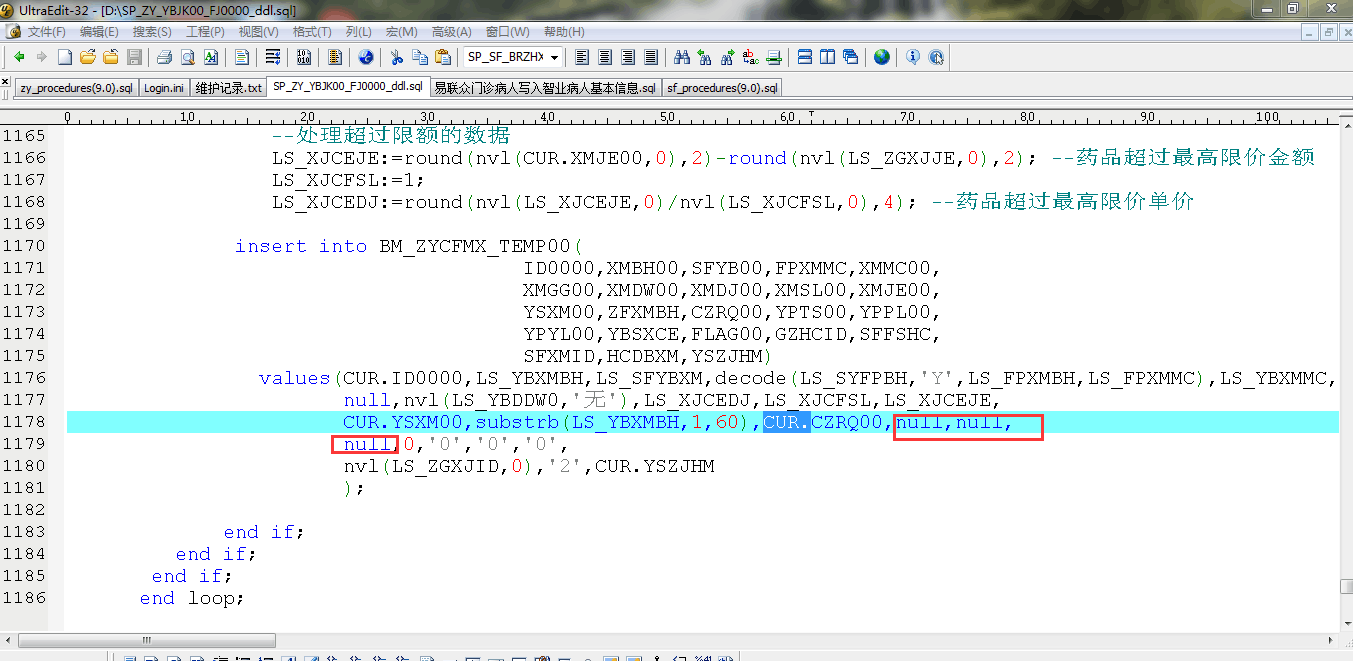
Task: Click the Open file folder icon
Action: pyautogui.click(x=88, y=57)
